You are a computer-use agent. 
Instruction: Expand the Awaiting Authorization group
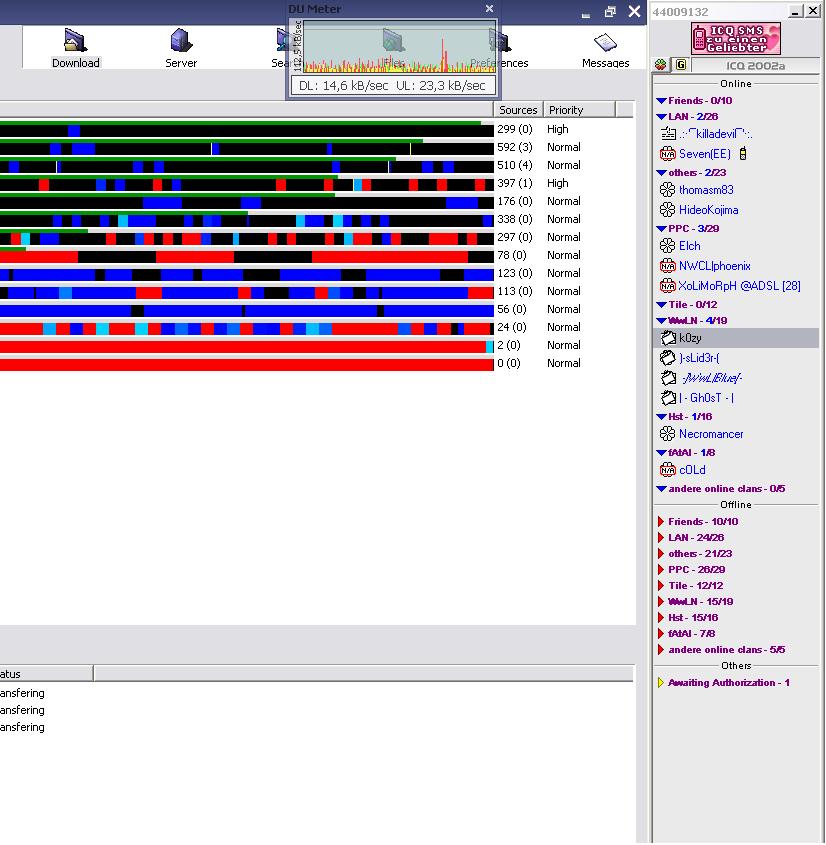(661, 683)
